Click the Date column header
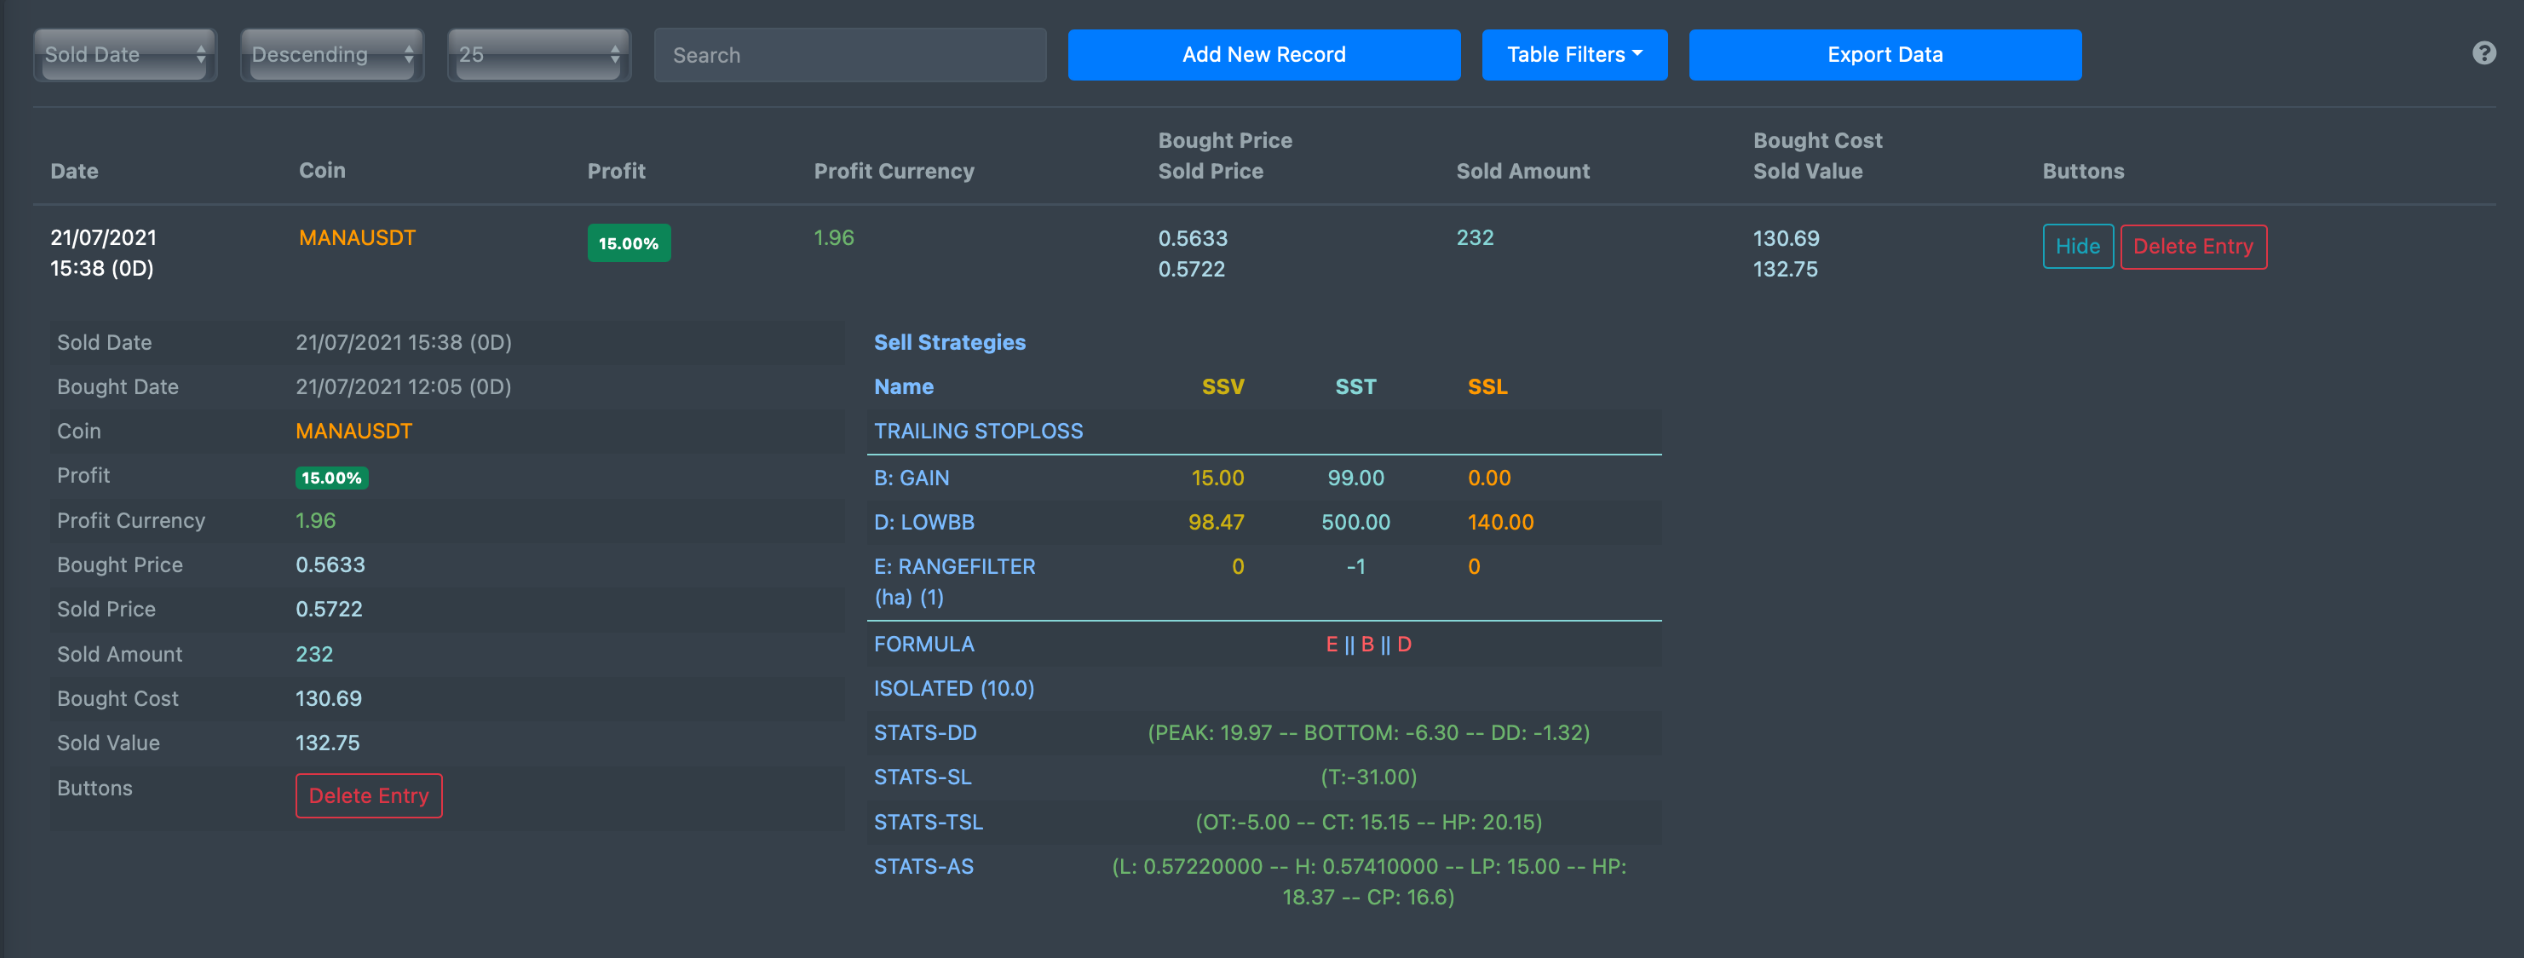Image resolution: width=2524 pixels, height=958 pixels. coord(75,171)
